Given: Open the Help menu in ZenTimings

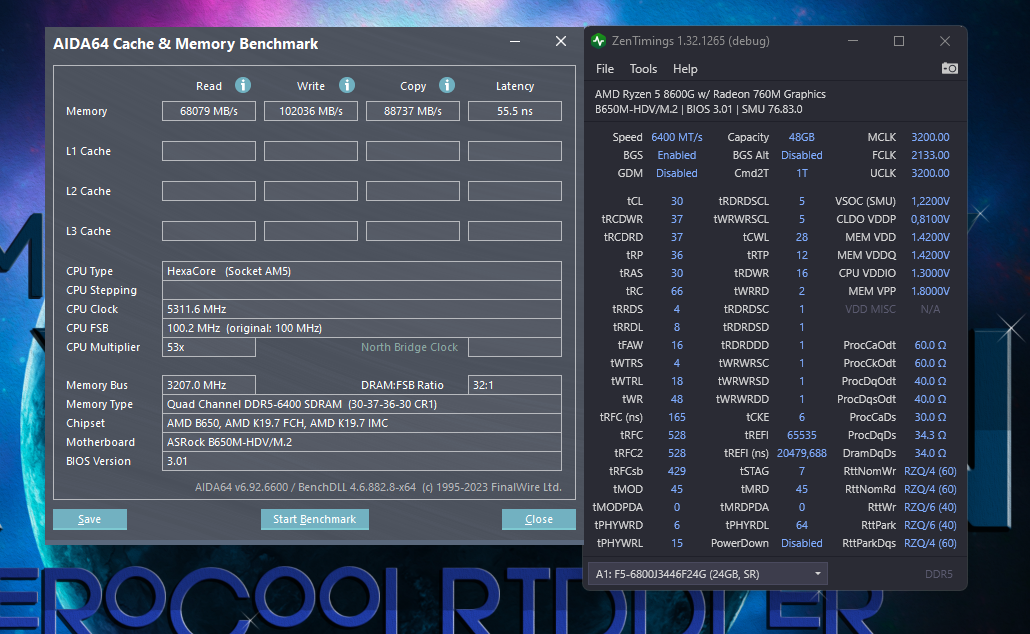Looking at the screenshot, I should [685, 69].
